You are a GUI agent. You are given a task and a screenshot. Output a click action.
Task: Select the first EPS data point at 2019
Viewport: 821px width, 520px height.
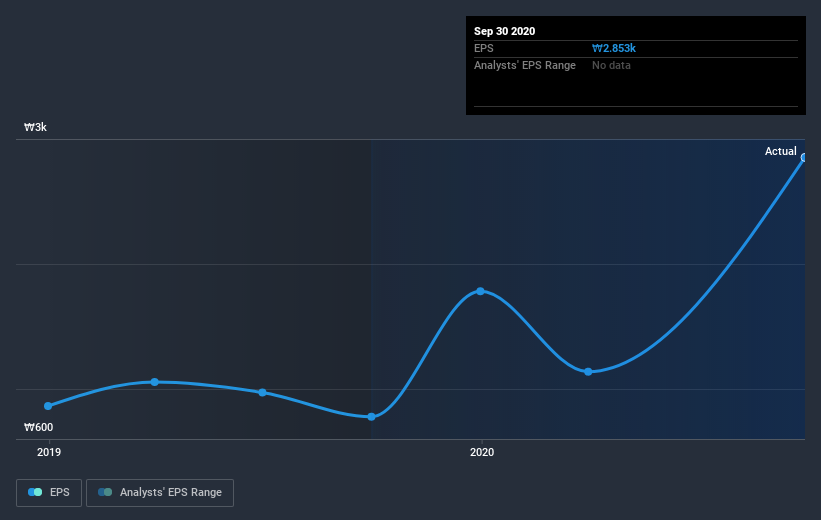[x=48, y=406]
